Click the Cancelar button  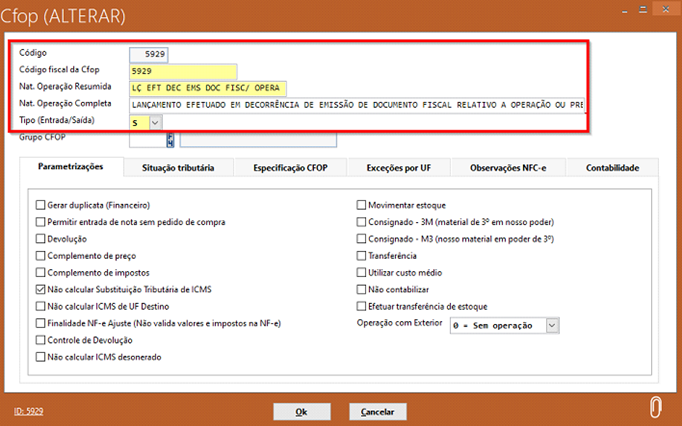[x=378, y=411]
